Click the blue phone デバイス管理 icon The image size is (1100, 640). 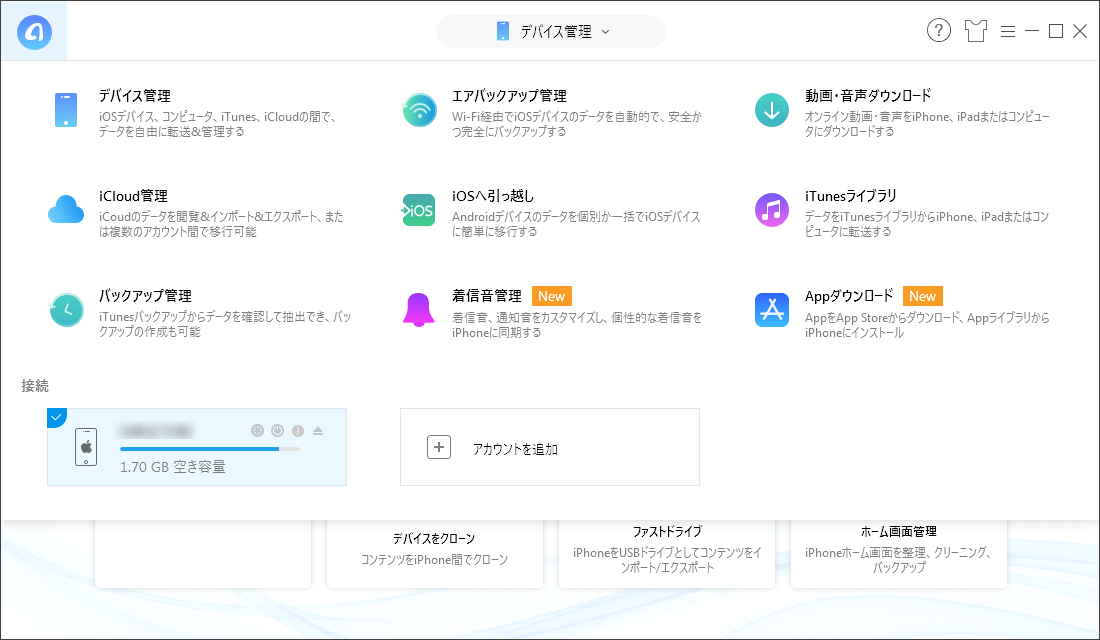click(66, 110)
